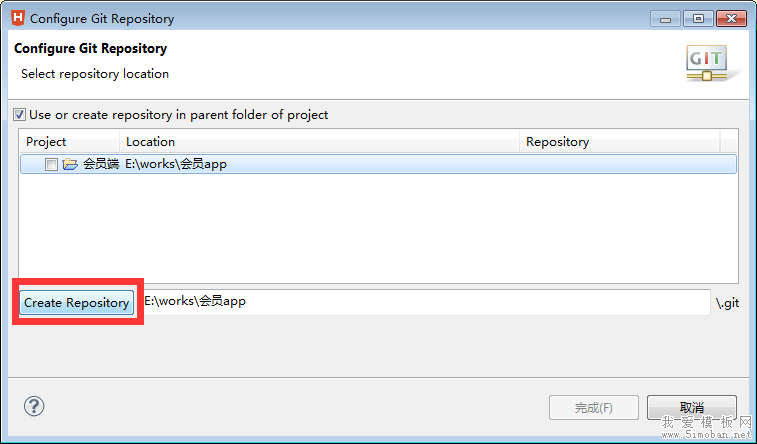Click the 完成(F) finish button

593,408
